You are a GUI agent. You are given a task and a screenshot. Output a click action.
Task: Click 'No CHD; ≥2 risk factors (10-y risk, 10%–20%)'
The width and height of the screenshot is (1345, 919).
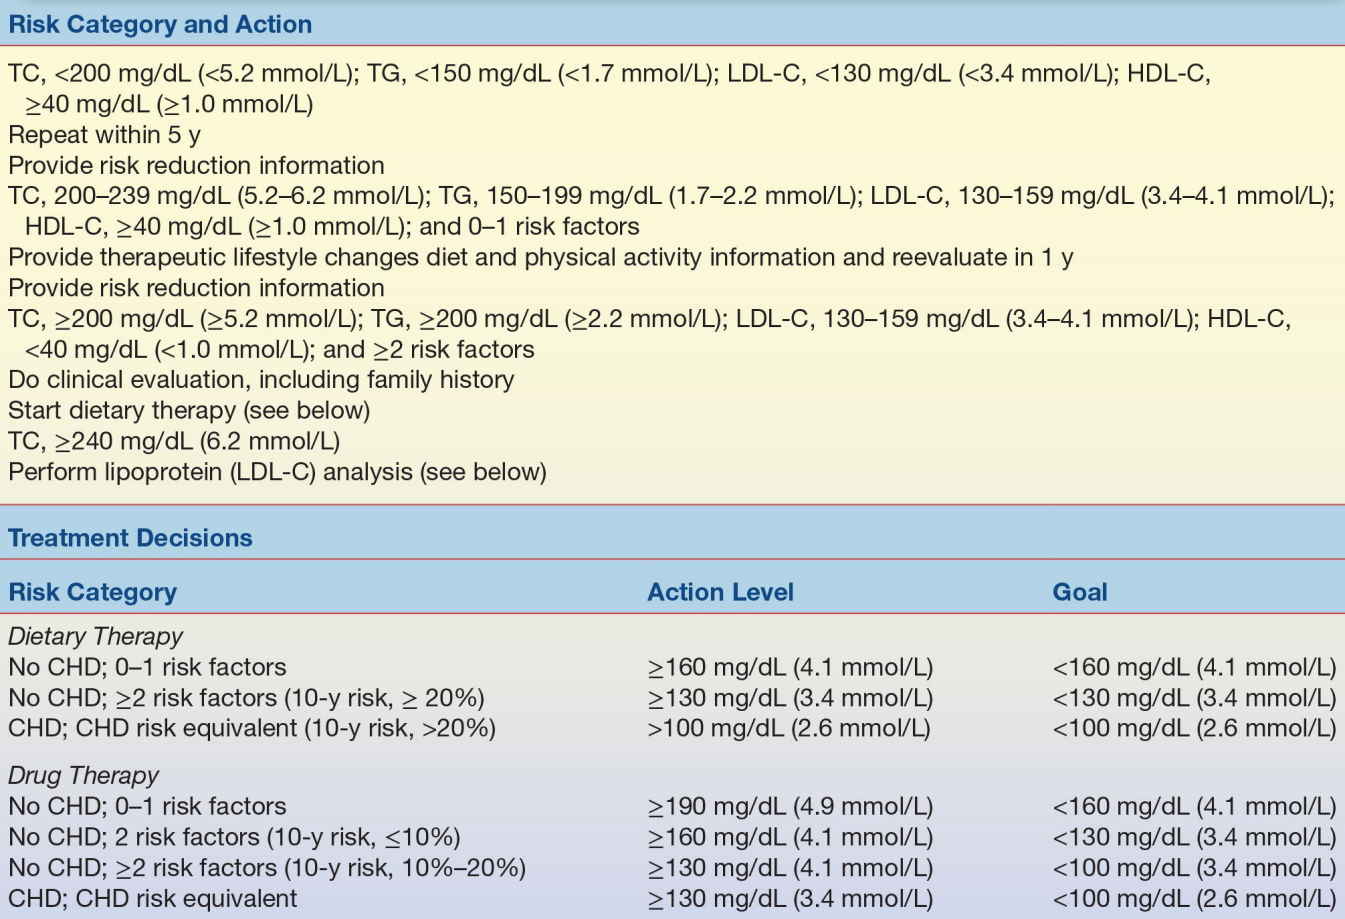267,868
